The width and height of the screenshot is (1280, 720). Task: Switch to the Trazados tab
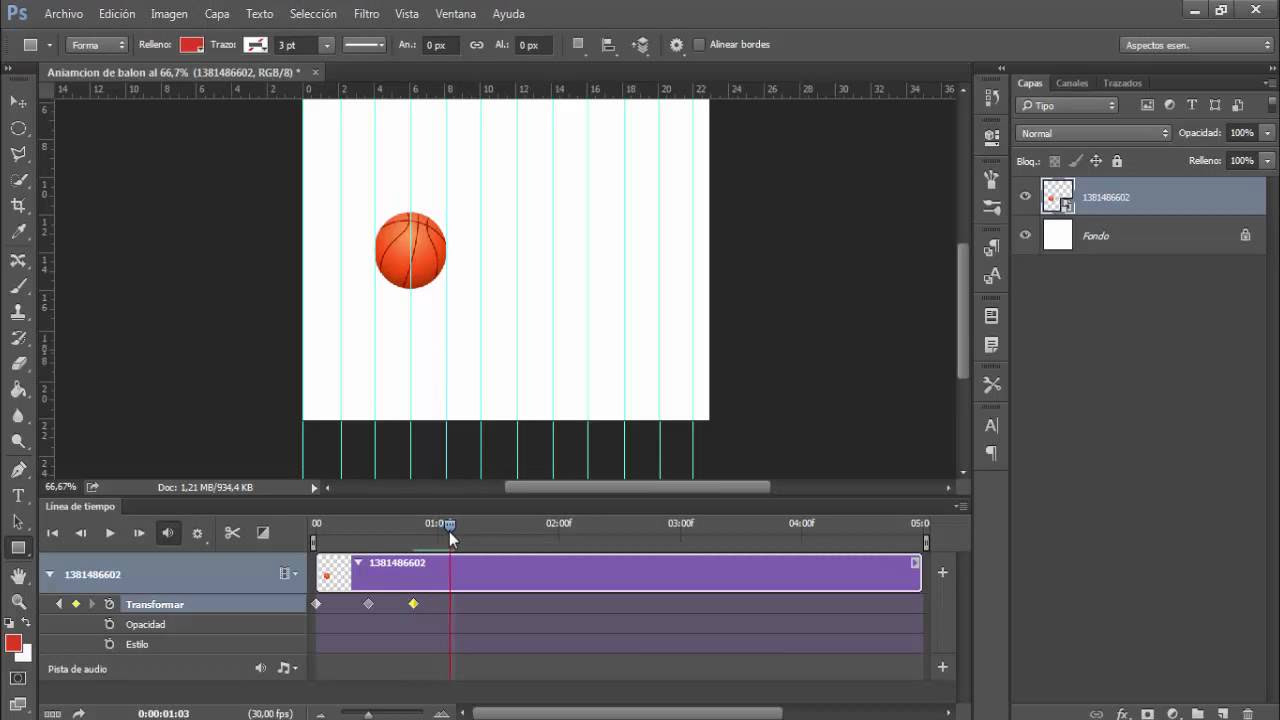(1122, 83)
